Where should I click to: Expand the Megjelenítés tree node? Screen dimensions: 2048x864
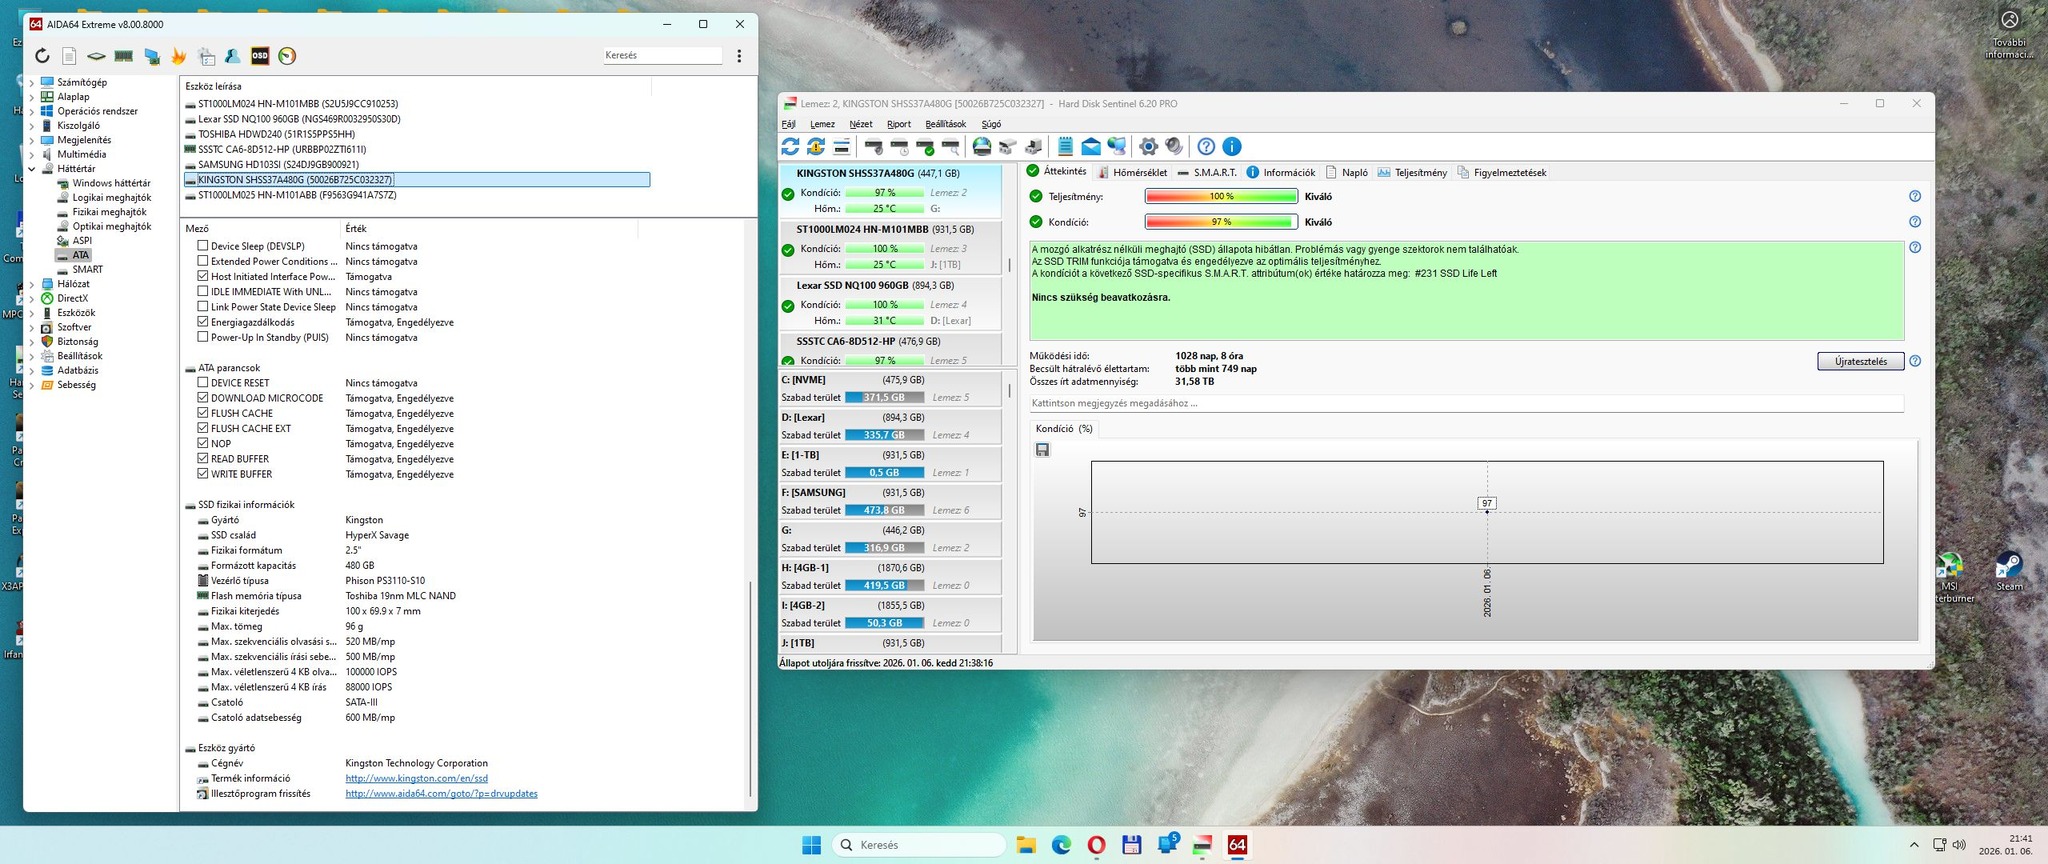coord(32,140)
